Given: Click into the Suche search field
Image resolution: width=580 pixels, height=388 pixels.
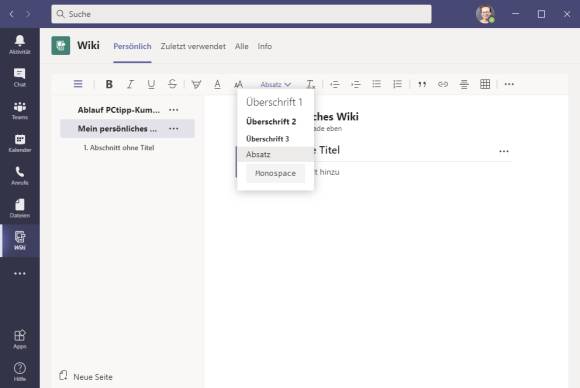Looking at the screenshot, I should pos(241,14).
